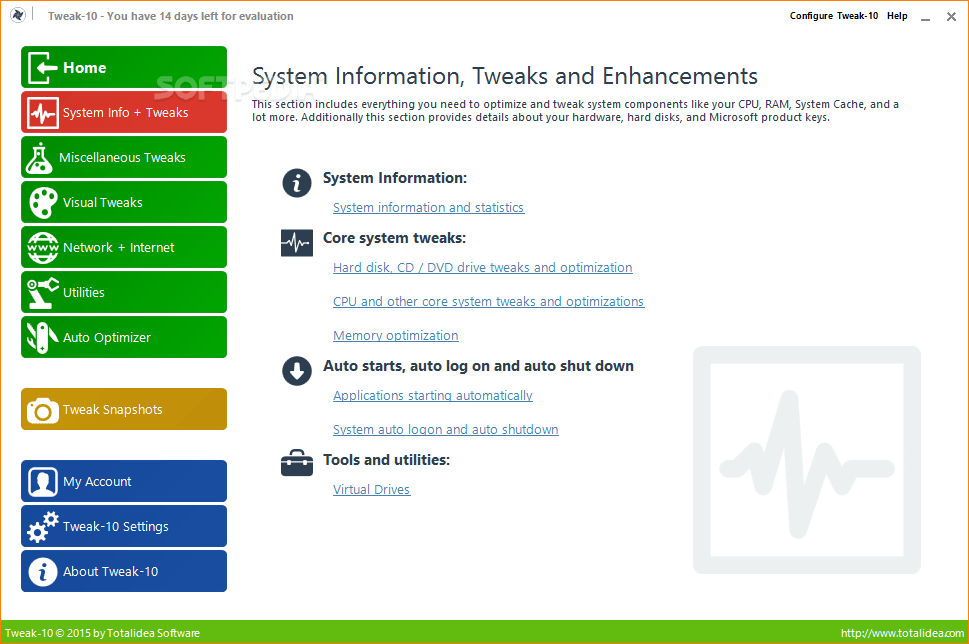969x644 pixels.
Task: Click the camera icon on Tweak Snapshots
Action: pyautogui.click(x=43, y=410)
